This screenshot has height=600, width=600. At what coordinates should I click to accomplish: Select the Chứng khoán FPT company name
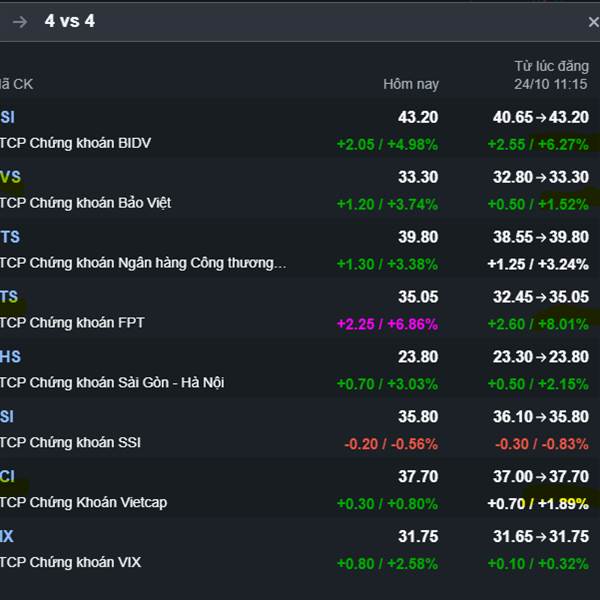pos(73,323)
